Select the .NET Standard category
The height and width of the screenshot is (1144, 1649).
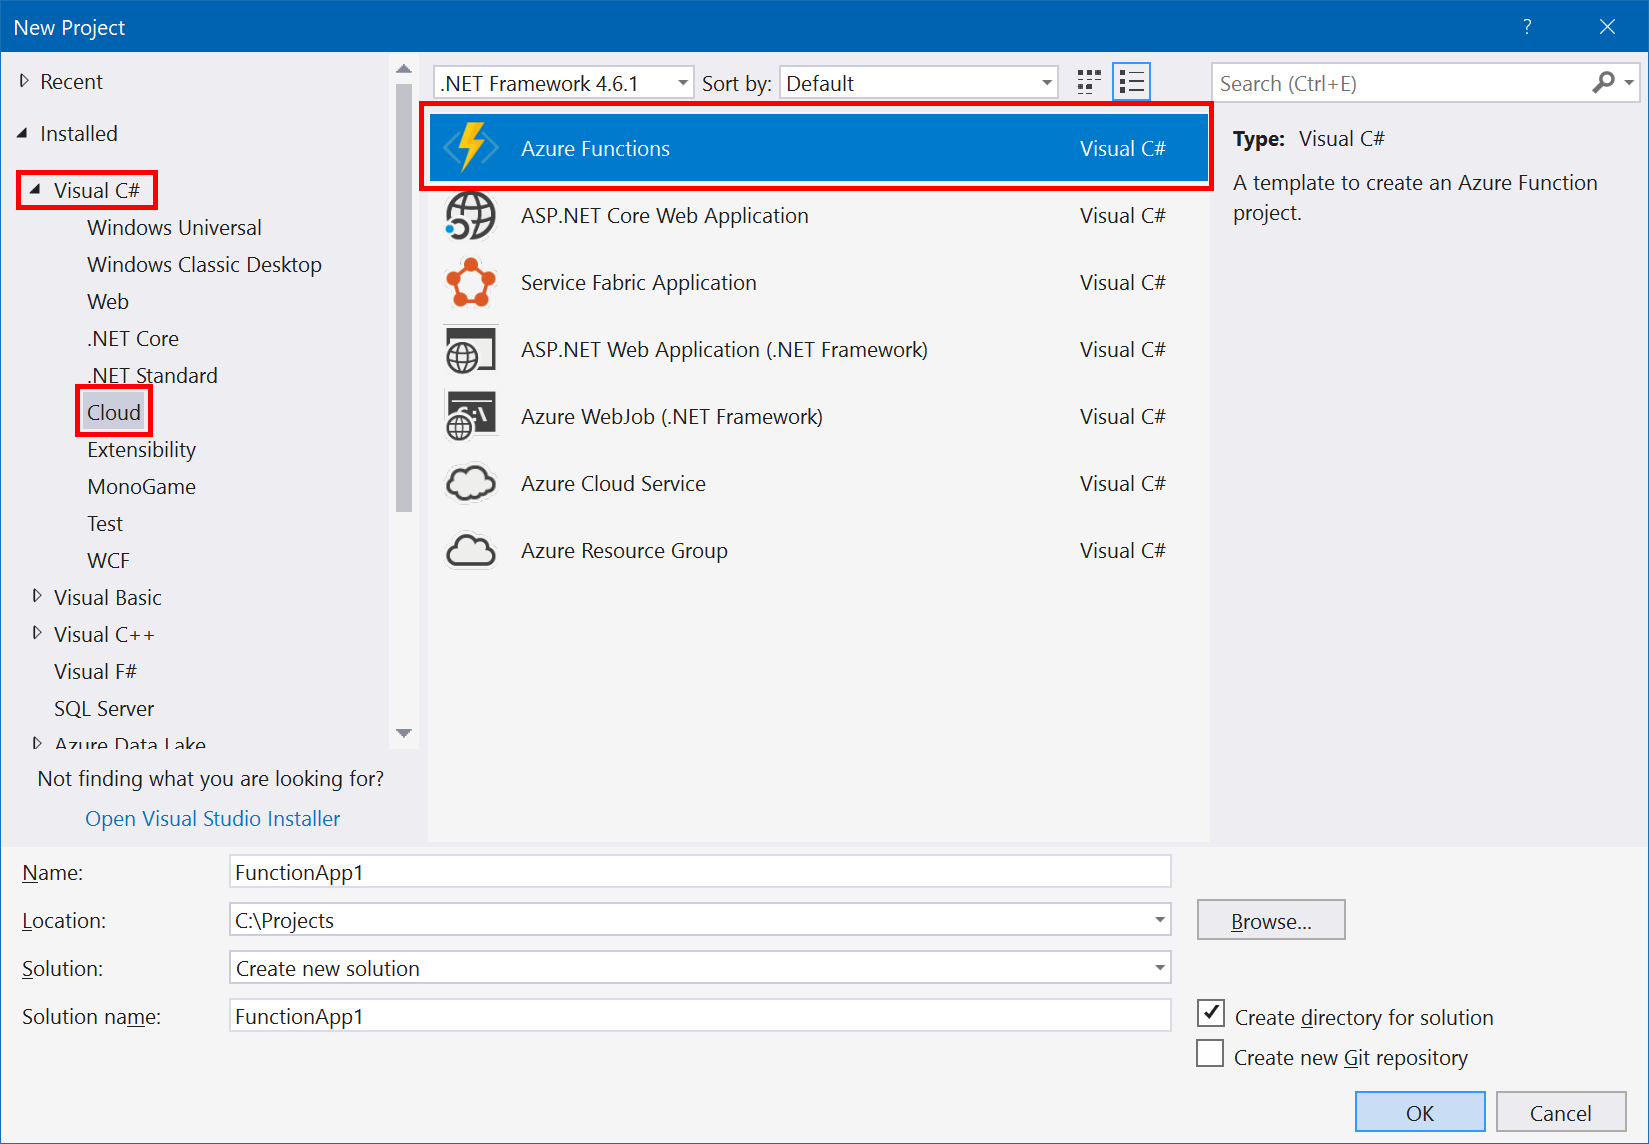click(x=152, y=376)
